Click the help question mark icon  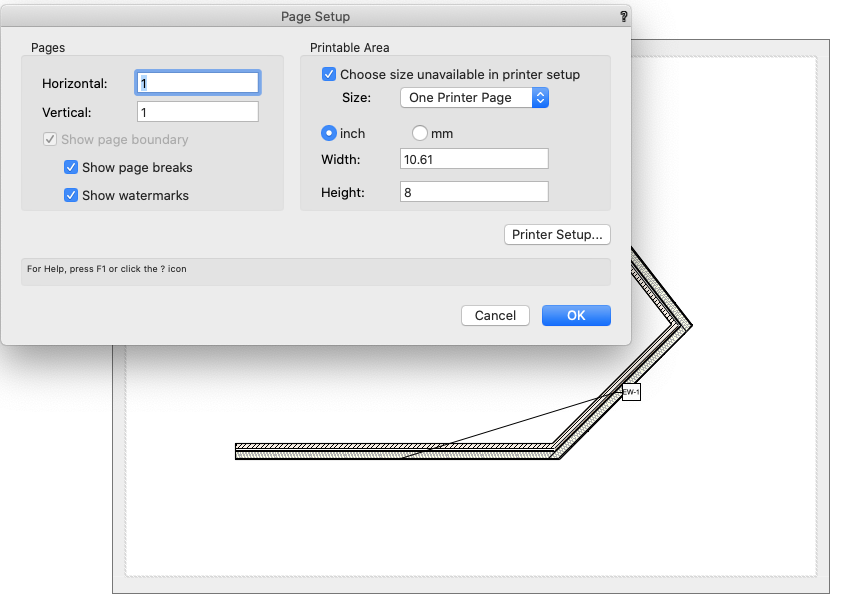(x=623, y=16)
